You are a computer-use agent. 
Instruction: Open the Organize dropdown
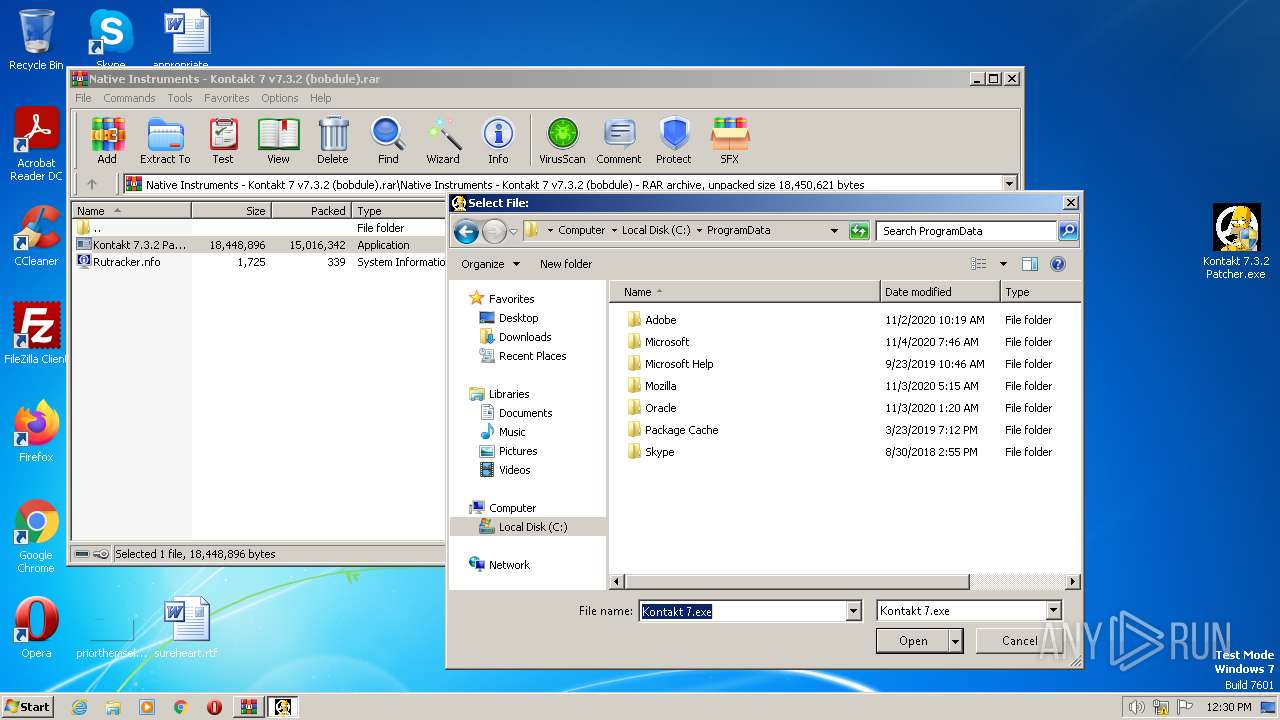coord(491,264)
